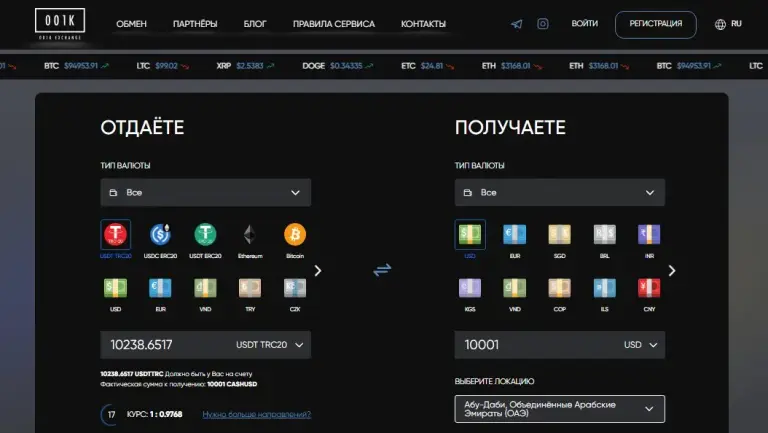Click the DOGE $0.34335 ticker item
This screenshot has height=433, width=768.
pos(337,66)
